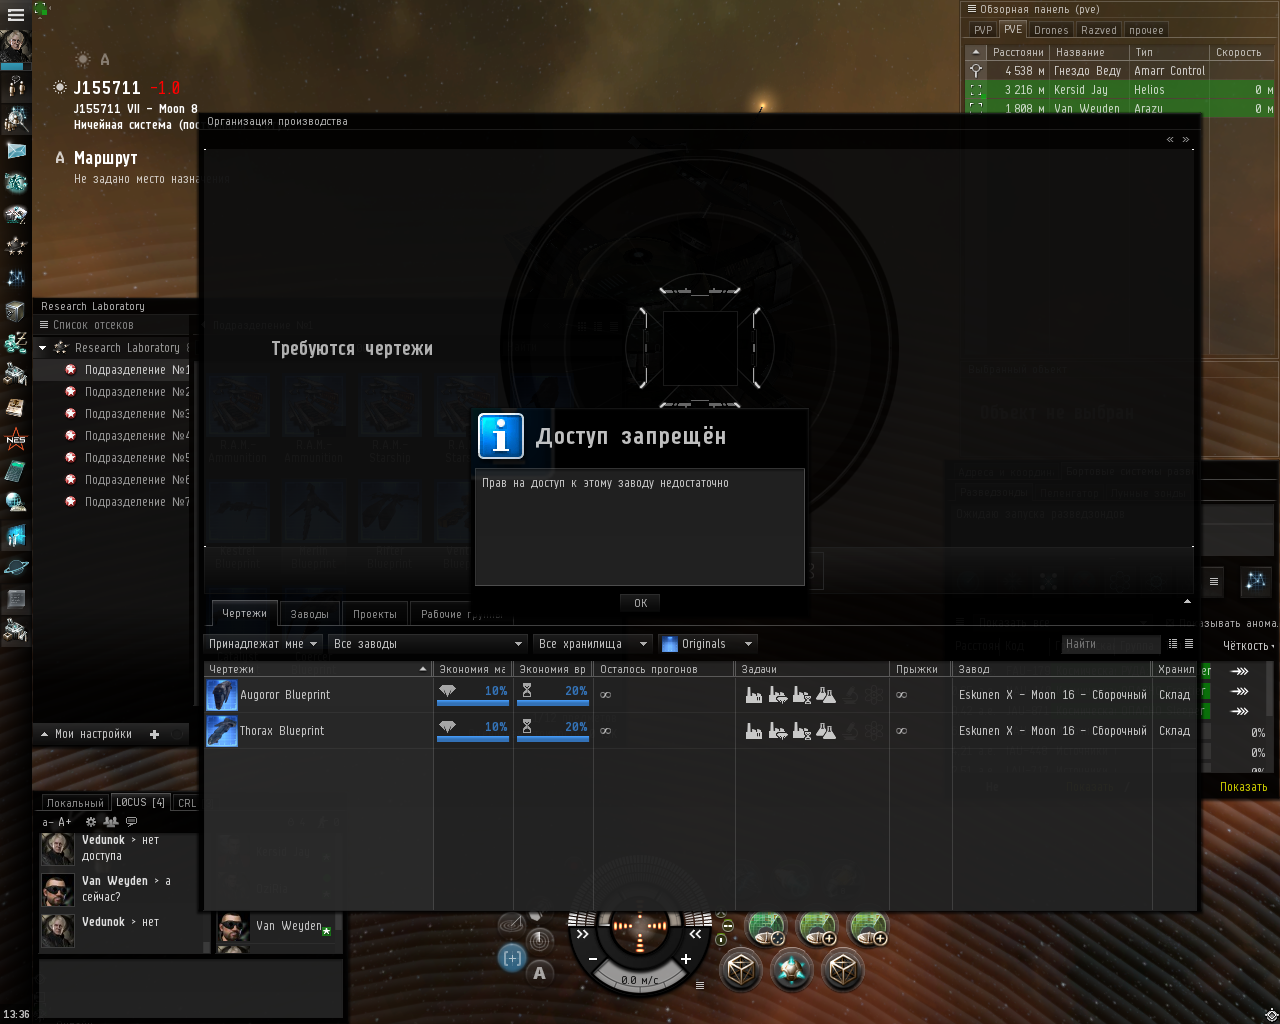Open the character portrait in the sidebar
Screen dimensions: 1280x1024
[15, 46]
